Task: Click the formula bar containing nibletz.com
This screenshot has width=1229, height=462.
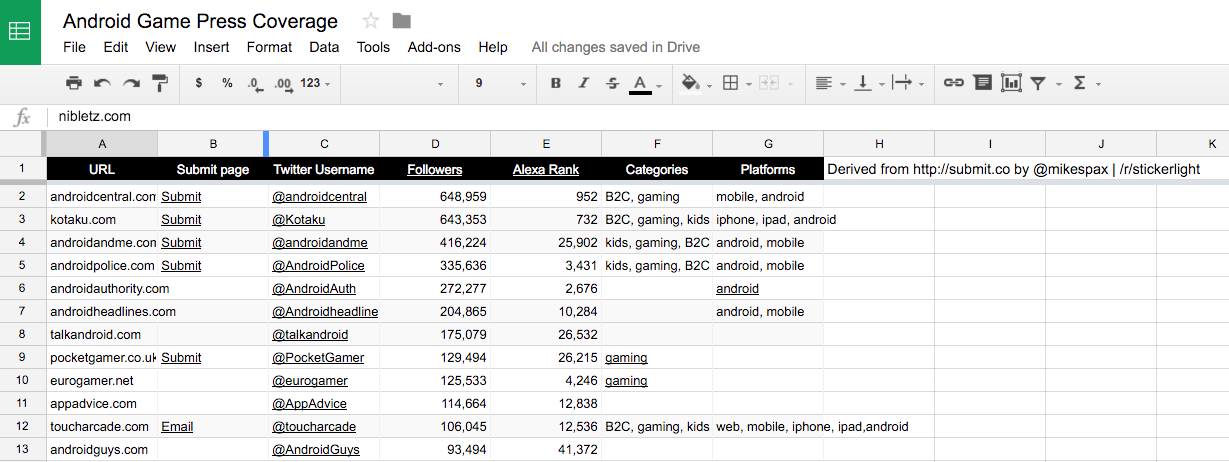Action: tap(638, 117)
